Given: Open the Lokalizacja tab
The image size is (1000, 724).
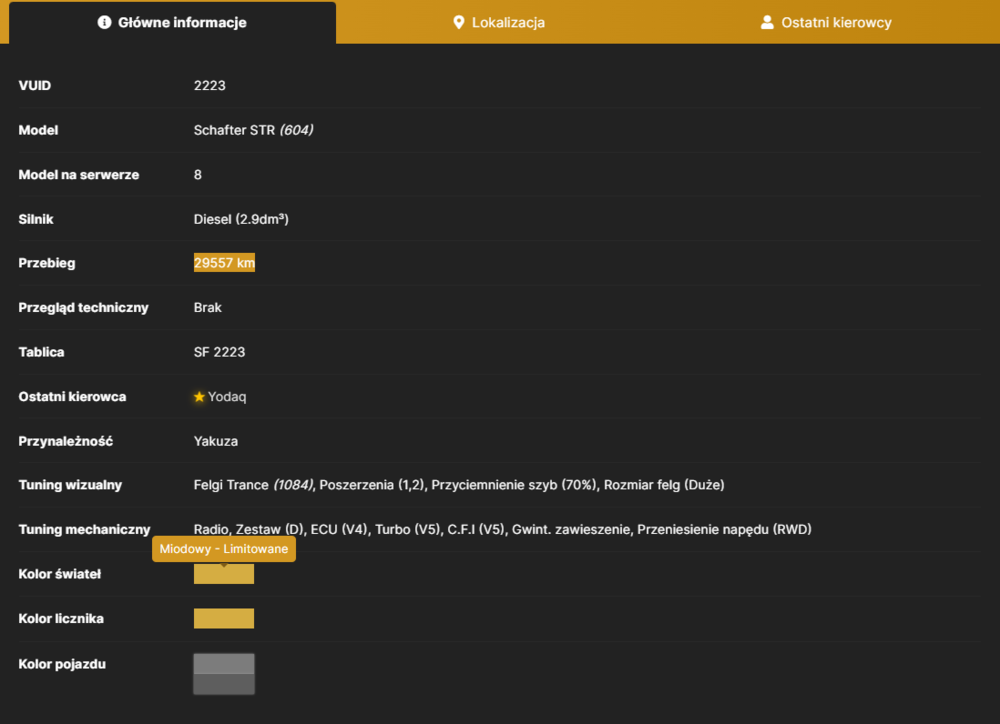Looking at the screenshot, I should 499,23.
